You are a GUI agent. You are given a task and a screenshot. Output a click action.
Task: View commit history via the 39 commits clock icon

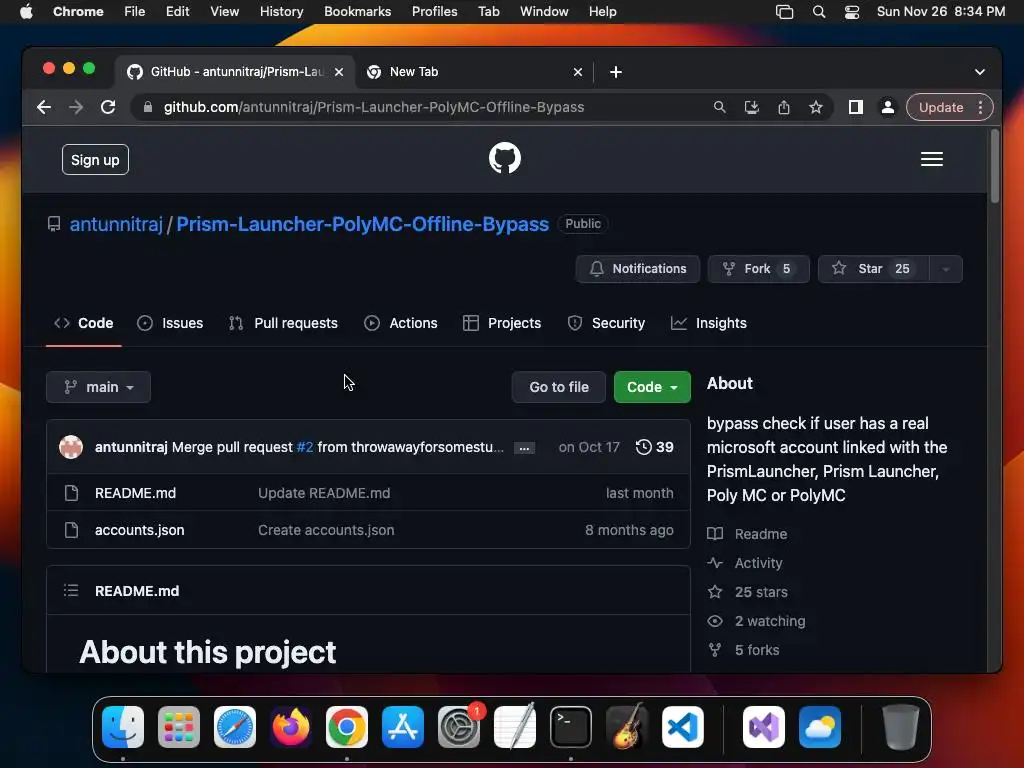[x=654, y=447]
